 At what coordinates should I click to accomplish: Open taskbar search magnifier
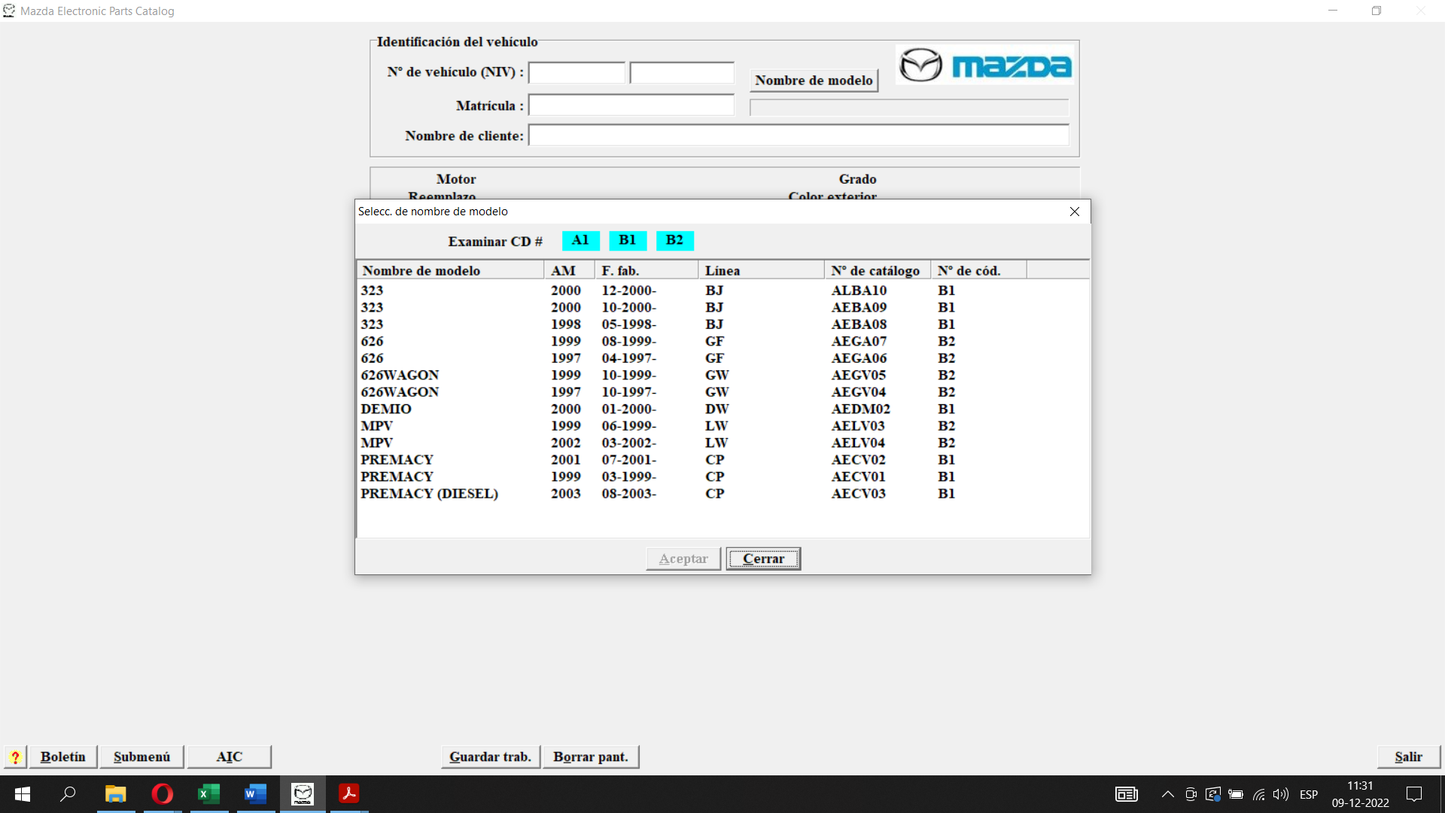68,794
